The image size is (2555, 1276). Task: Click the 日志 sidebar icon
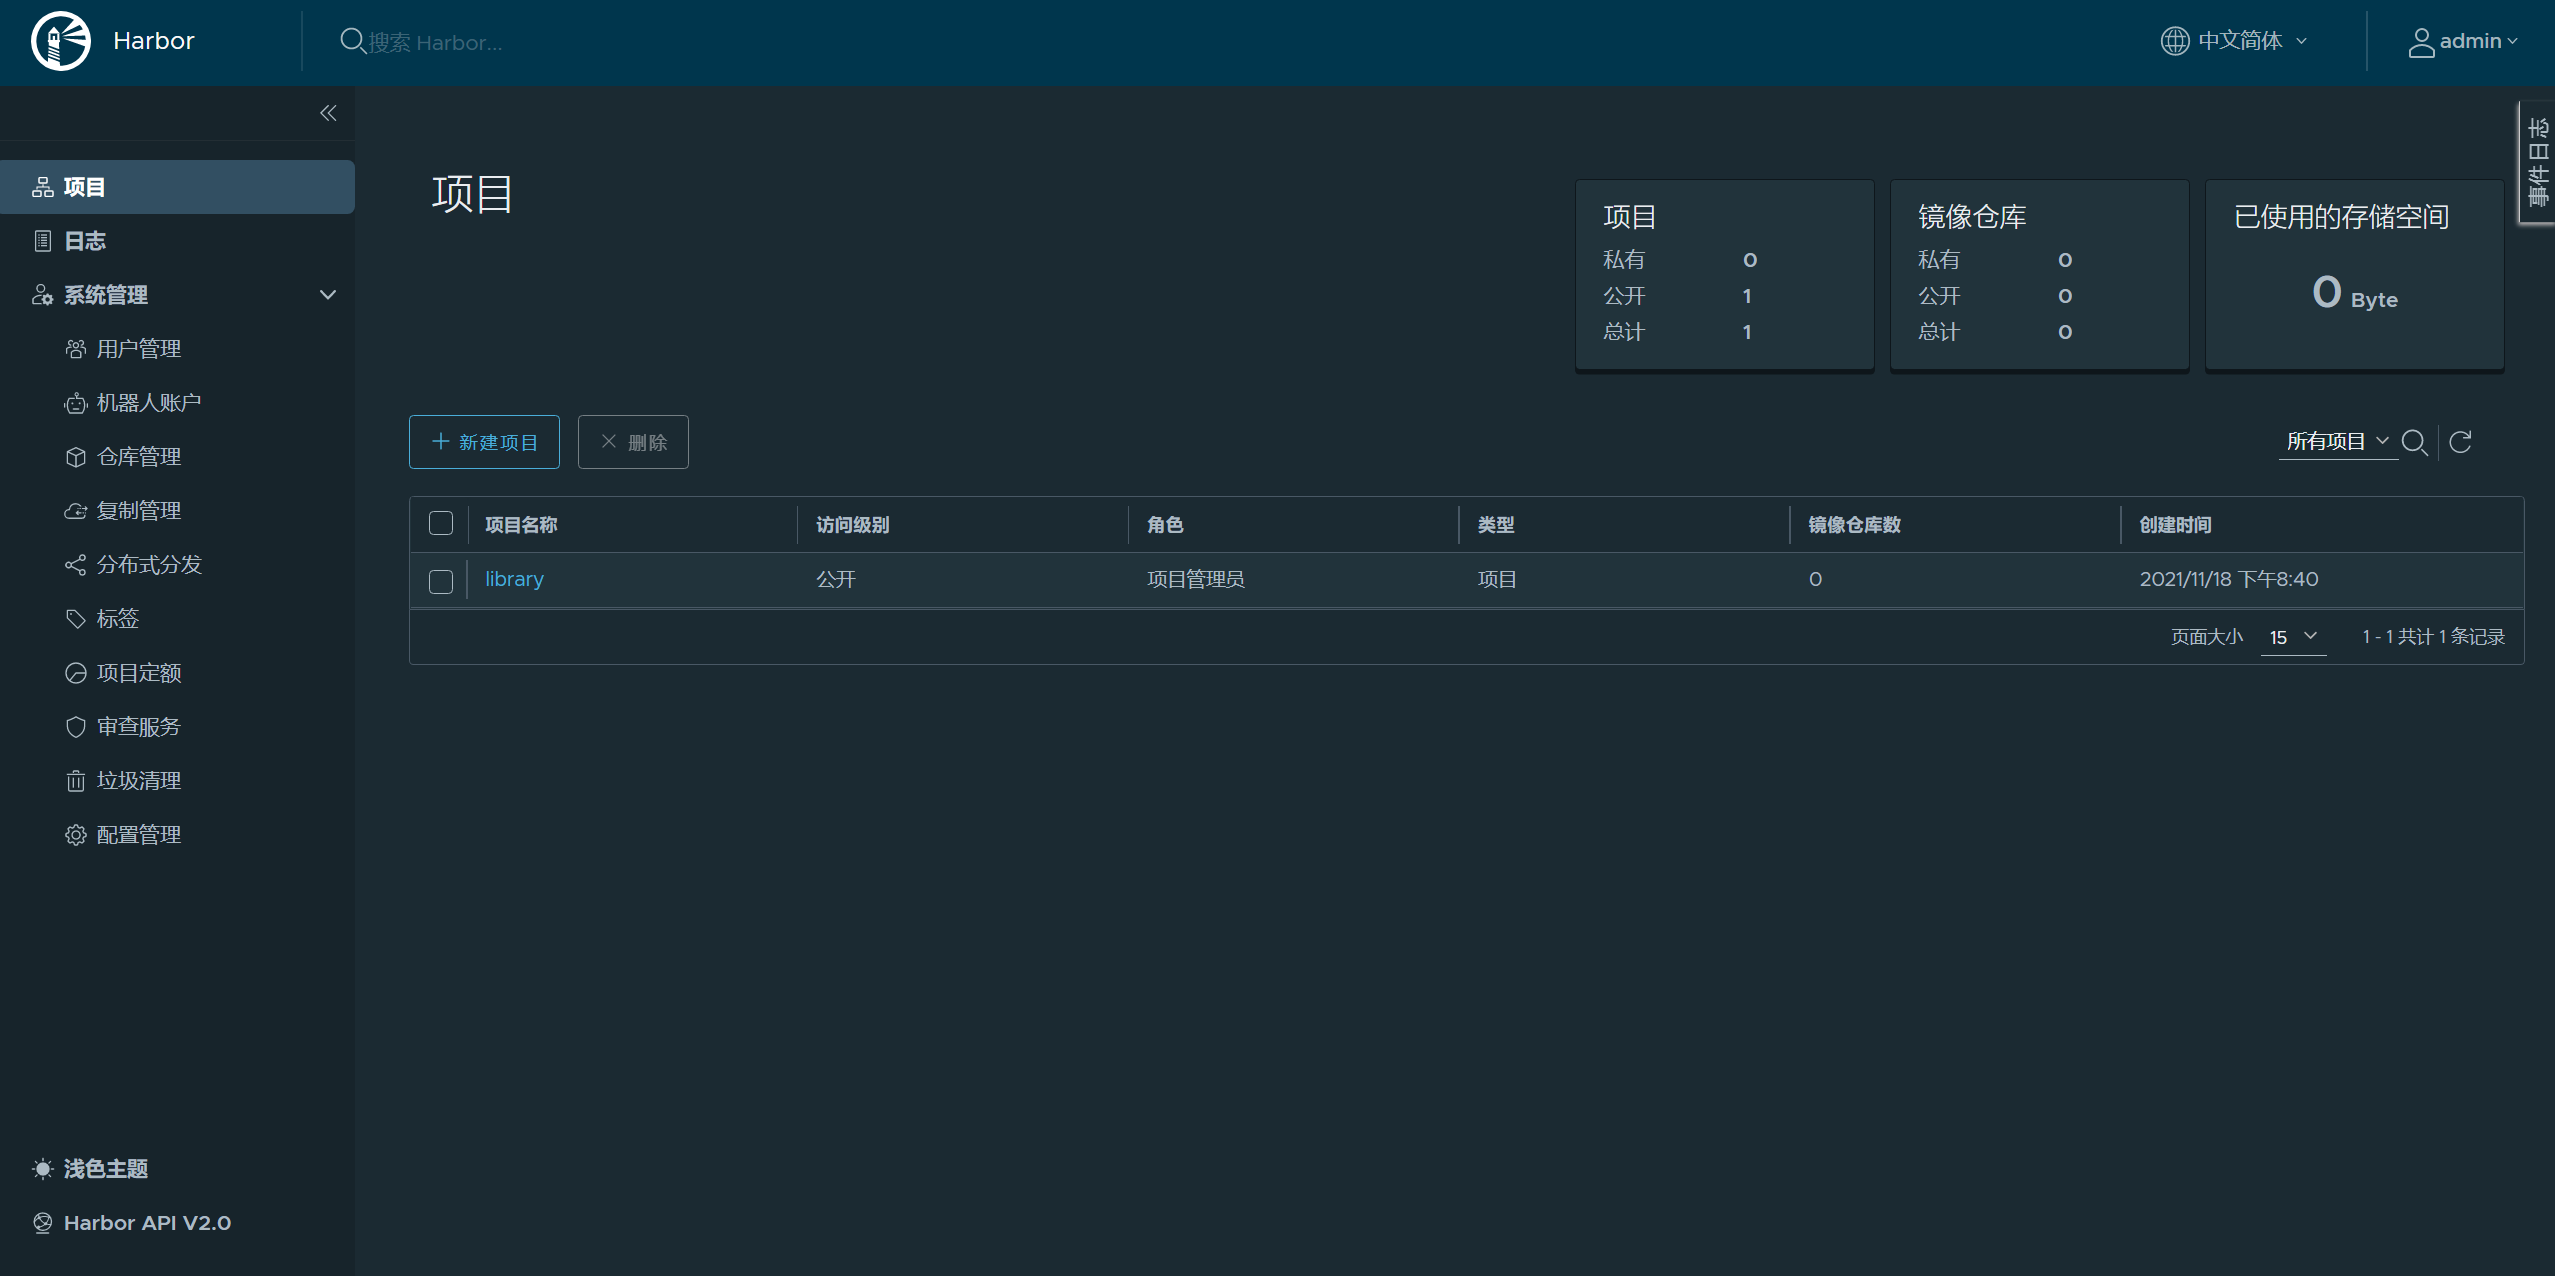[43, 241]
